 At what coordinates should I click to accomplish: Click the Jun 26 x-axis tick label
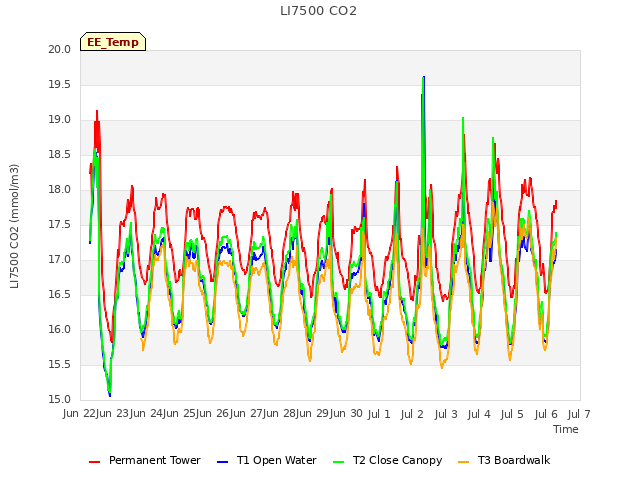pos(212,414)
